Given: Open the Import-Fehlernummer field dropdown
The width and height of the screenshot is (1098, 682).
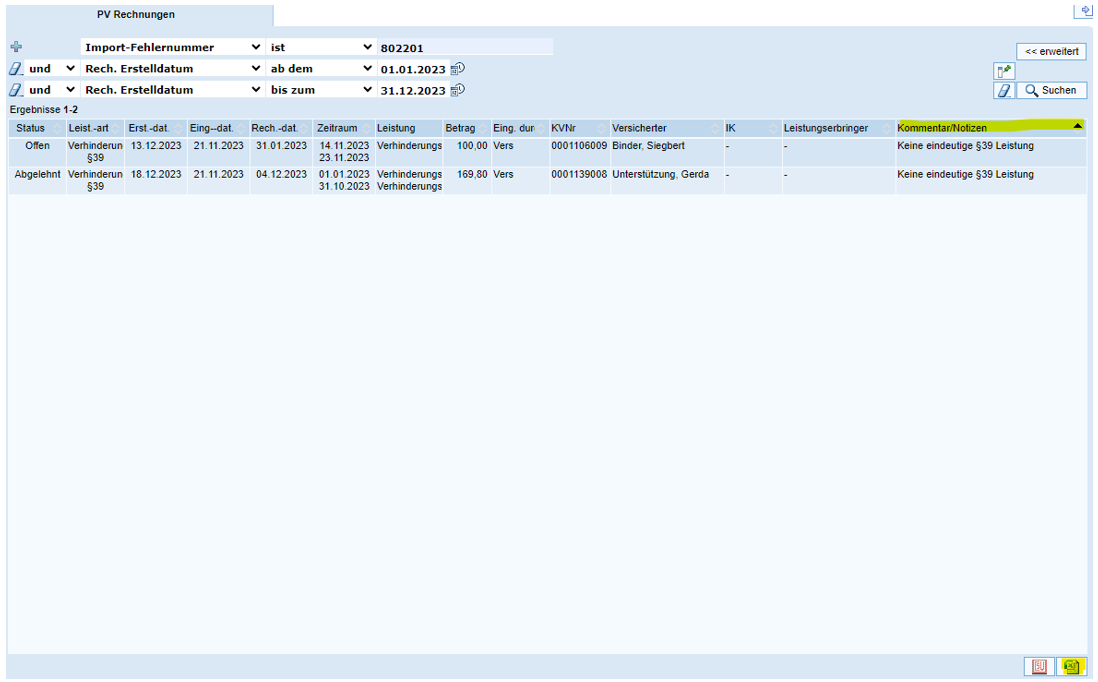Looking at the screenshot, I should [x=172, y=47].
